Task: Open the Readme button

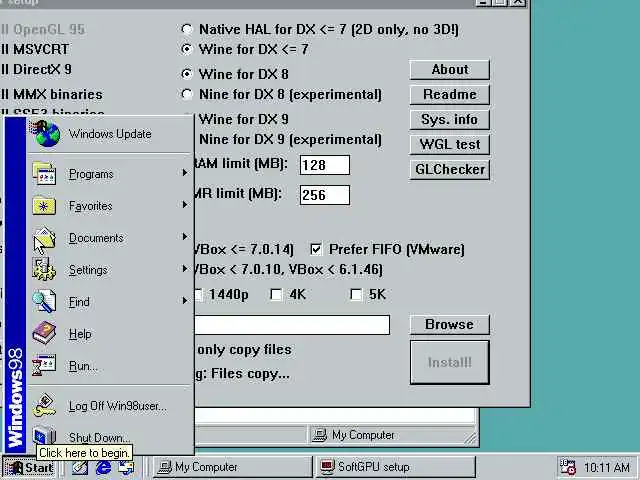Action: point(449,94)
